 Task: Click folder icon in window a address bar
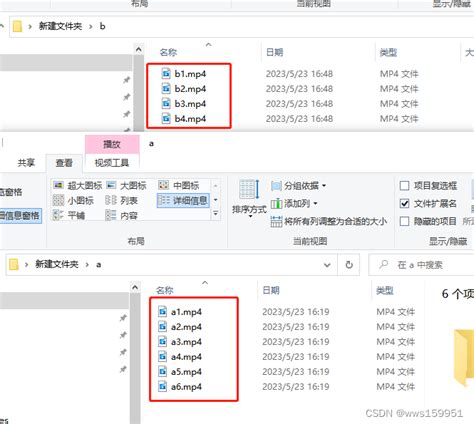click(14, 264)
